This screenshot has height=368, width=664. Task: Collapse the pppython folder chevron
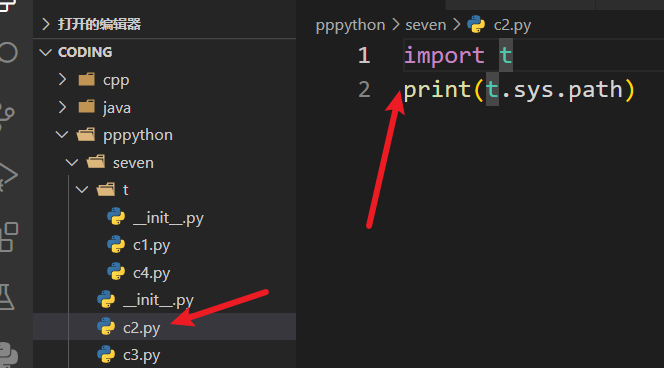(x=62, y=135)
